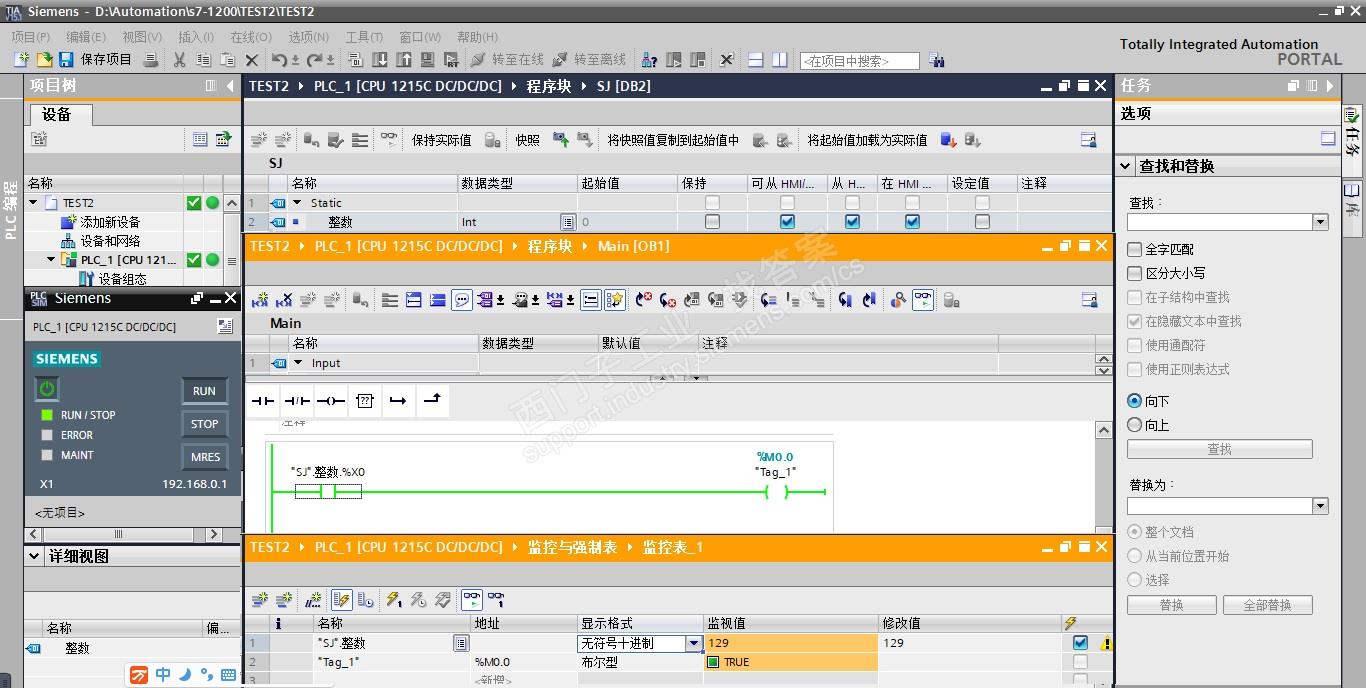The image size is (1366, 688).
Task: Click the green power icon in PLCSIM
Action: (47, 389)
